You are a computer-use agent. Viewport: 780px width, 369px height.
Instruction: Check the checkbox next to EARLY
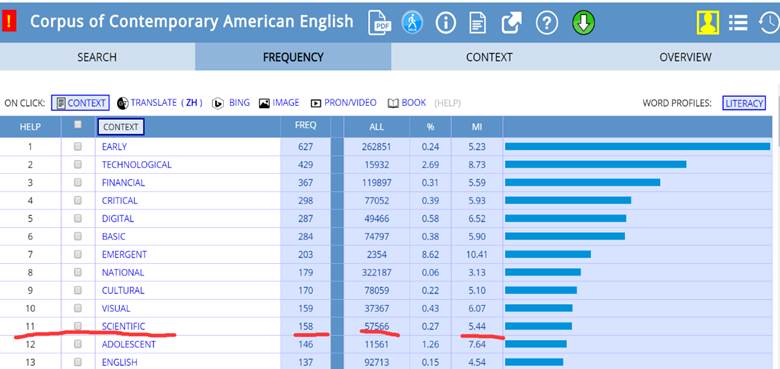78,147
